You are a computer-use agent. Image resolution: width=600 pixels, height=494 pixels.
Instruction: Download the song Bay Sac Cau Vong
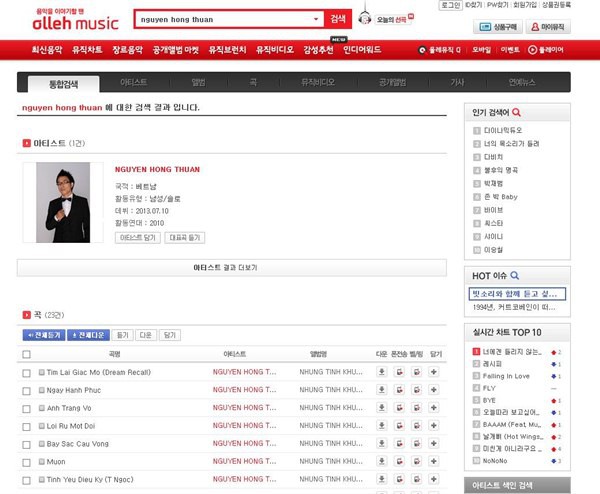[382, 443]
